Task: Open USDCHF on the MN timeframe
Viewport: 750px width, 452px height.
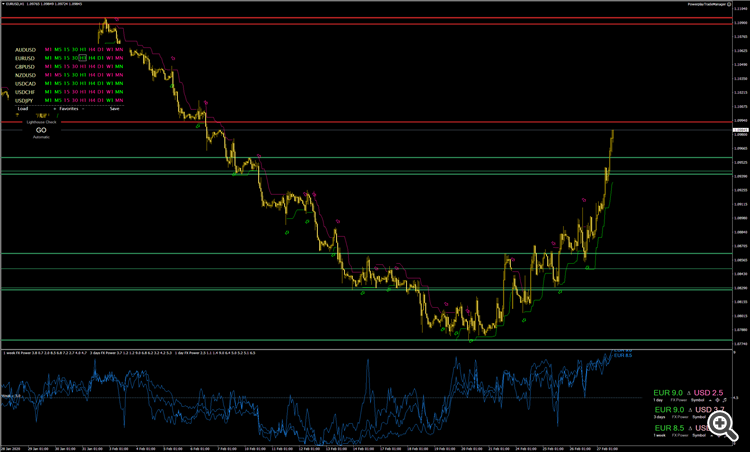Action: click(119, 92)
